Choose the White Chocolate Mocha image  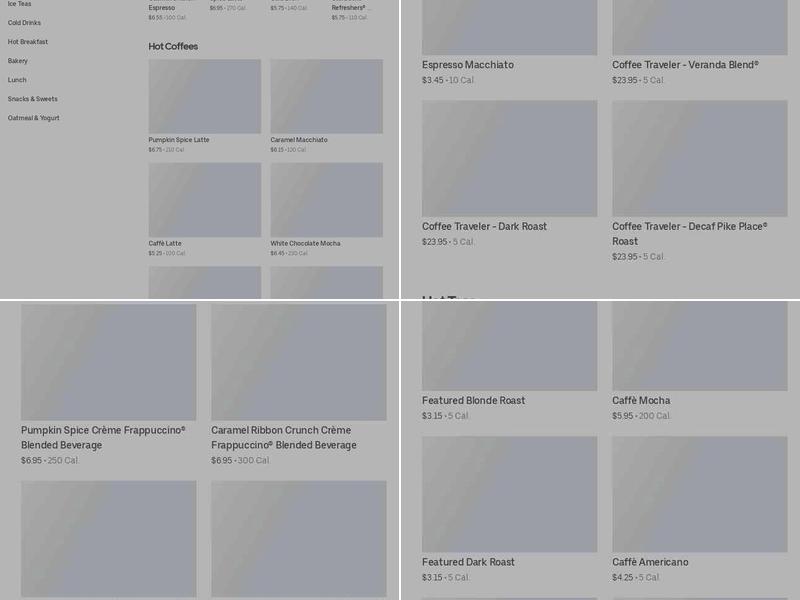[326, 200]
